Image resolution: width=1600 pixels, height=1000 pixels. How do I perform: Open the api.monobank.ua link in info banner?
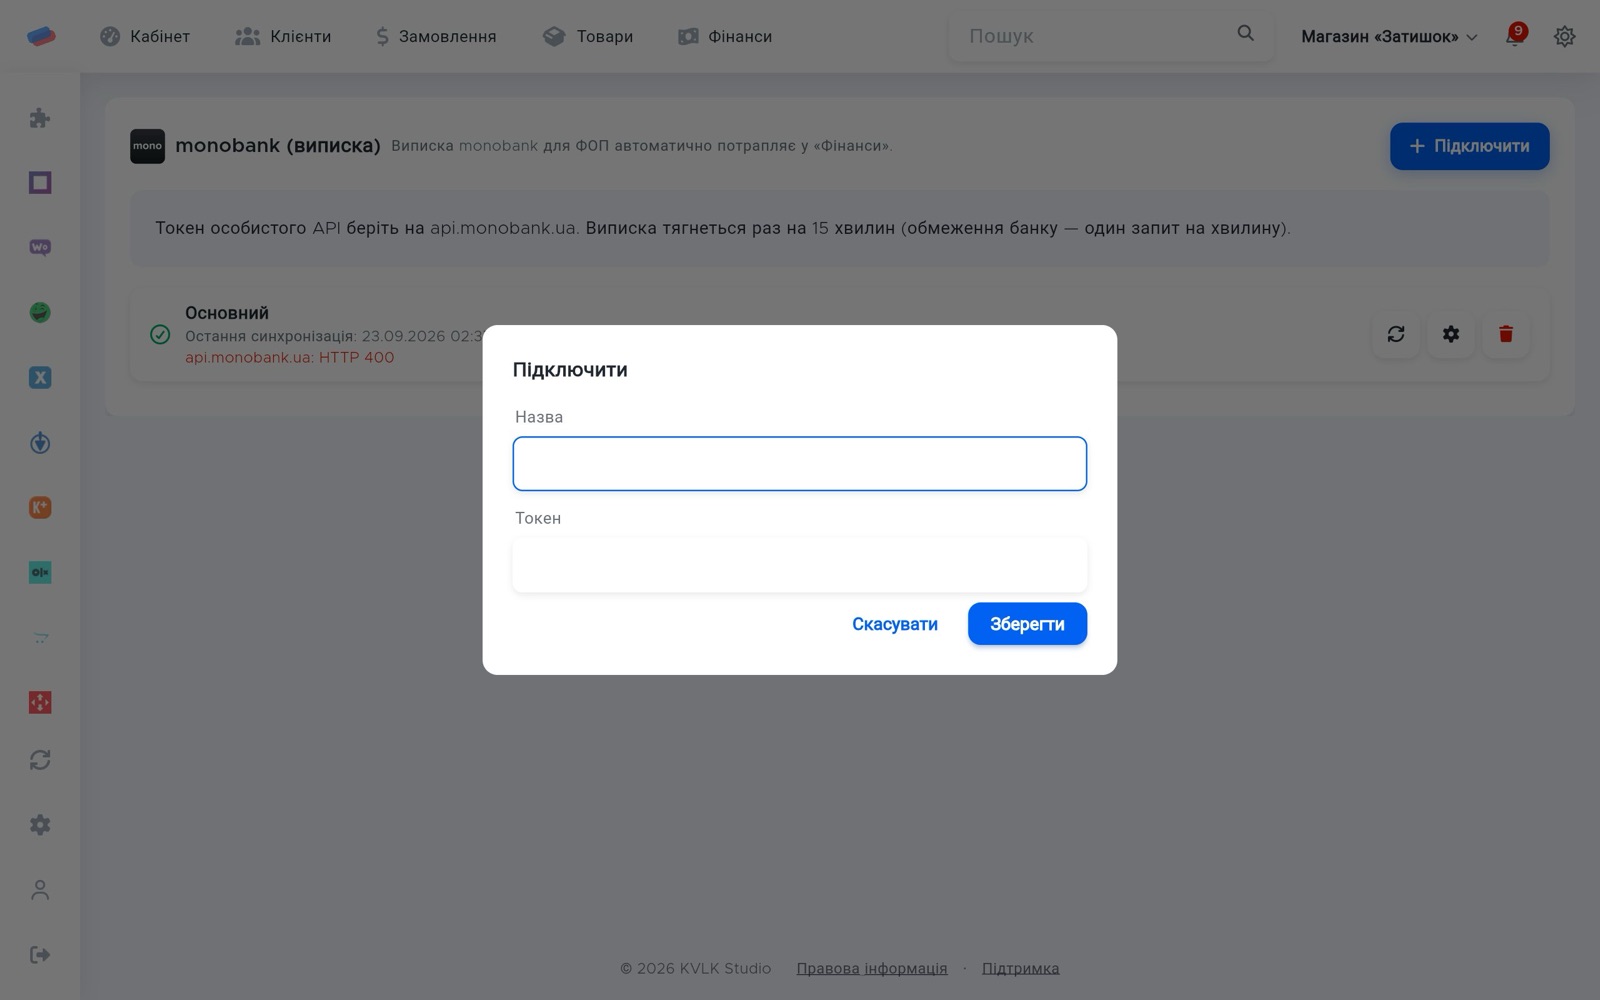coord(502,228)
